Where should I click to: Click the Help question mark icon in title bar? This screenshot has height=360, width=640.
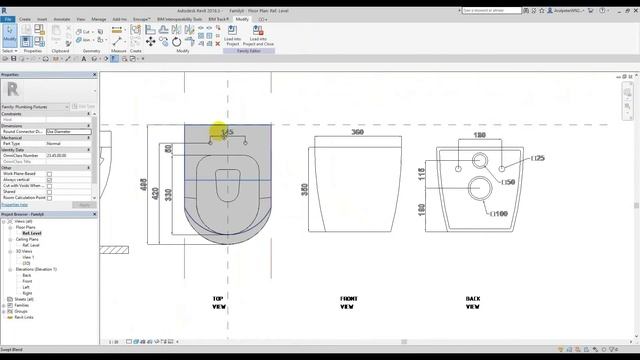pos(602,11)
